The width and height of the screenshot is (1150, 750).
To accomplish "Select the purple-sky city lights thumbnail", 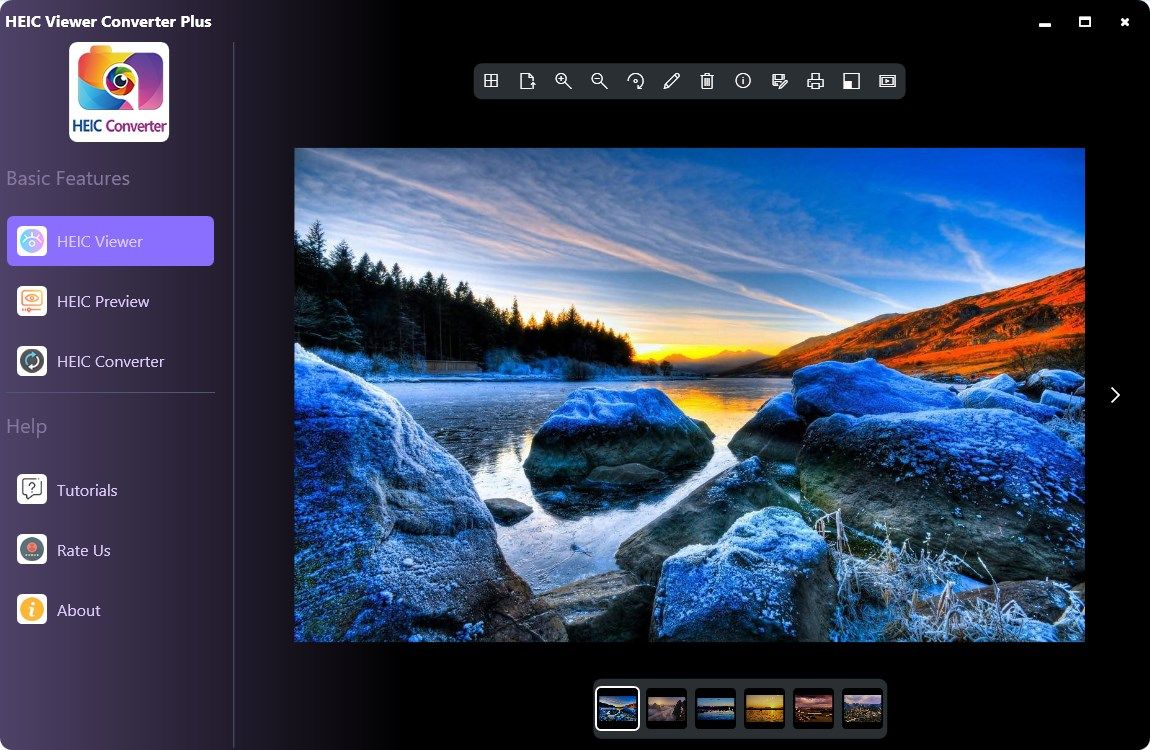I will (813, 709).
